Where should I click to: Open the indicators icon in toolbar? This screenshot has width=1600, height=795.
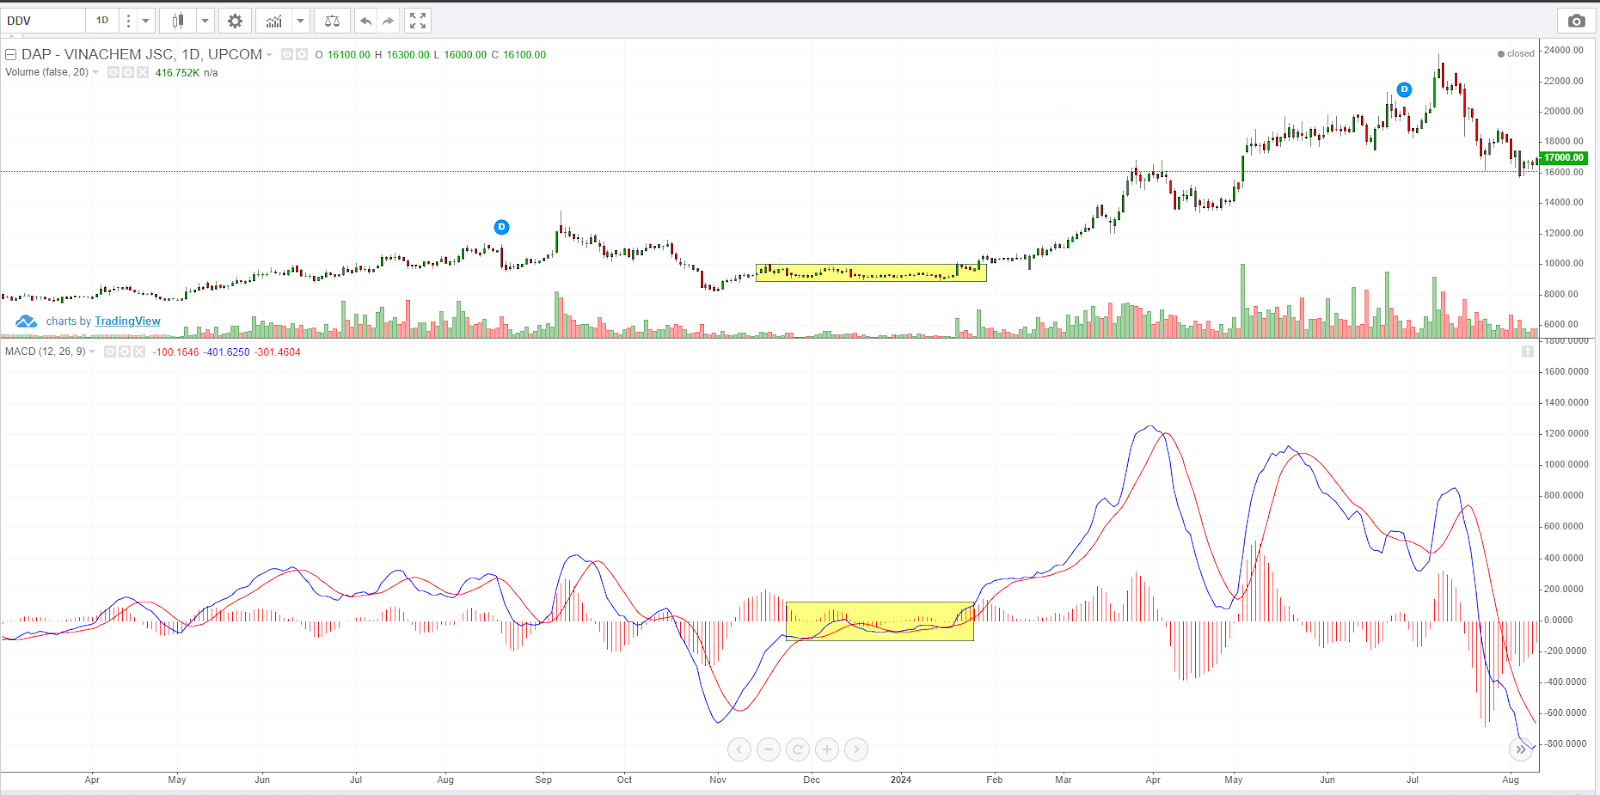[x=273, y=20]
